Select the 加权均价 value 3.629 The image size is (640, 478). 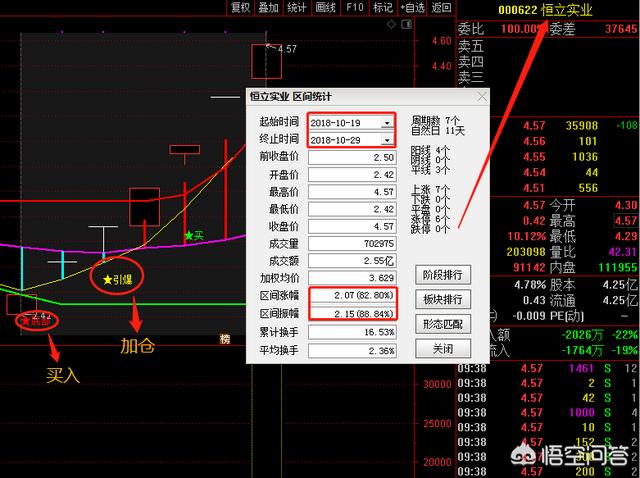[x=352, y=278]
